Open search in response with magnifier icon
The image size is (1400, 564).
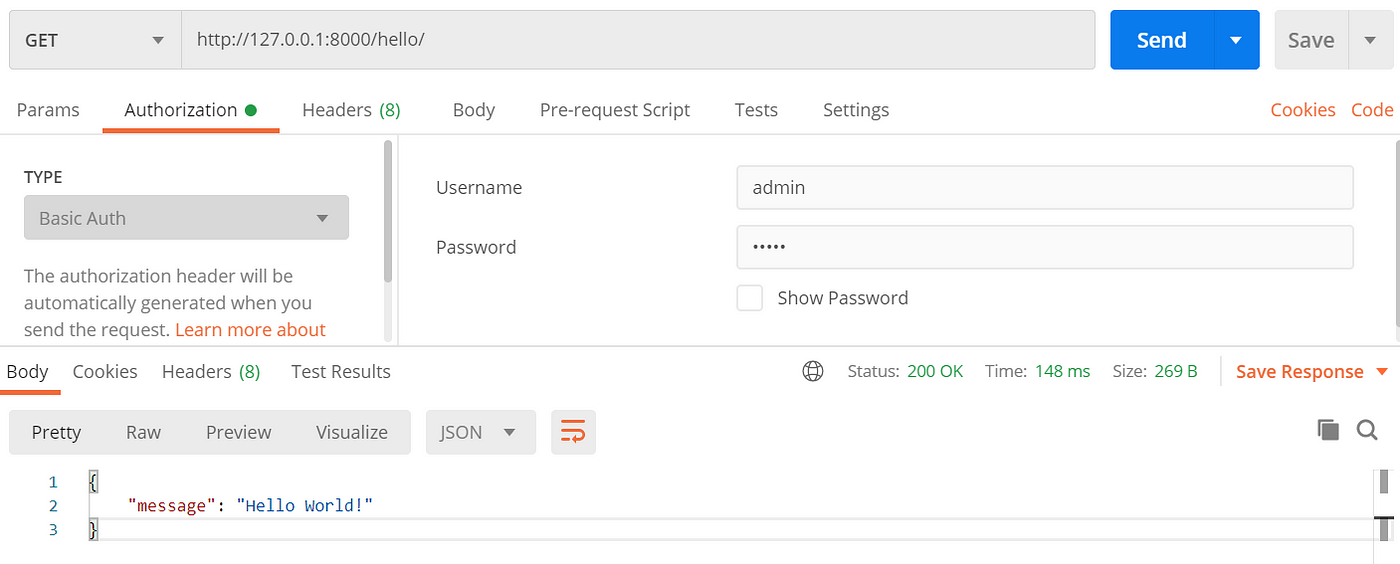pos(1367,430)
